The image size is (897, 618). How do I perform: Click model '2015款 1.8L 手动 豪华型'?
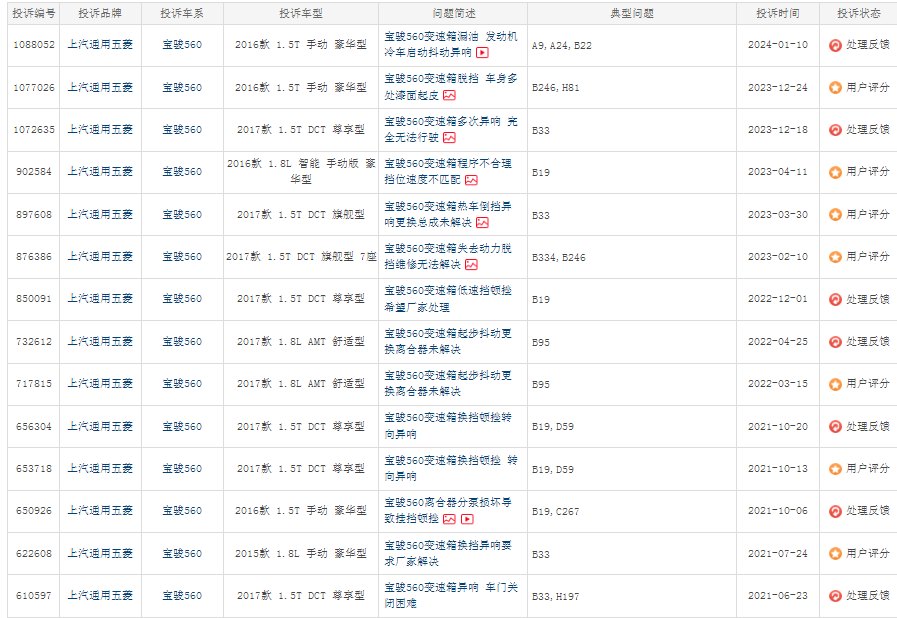point(301,553)
